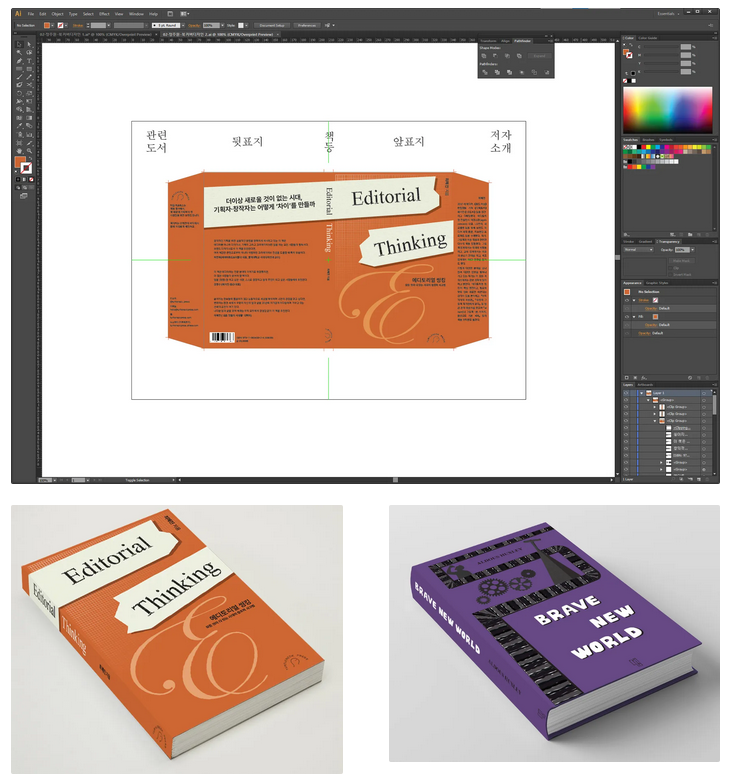This screenshot has height=782, width=733.
Task: Collapse Stroke row triangle in Appearance panel
Action: pos(634,300)
